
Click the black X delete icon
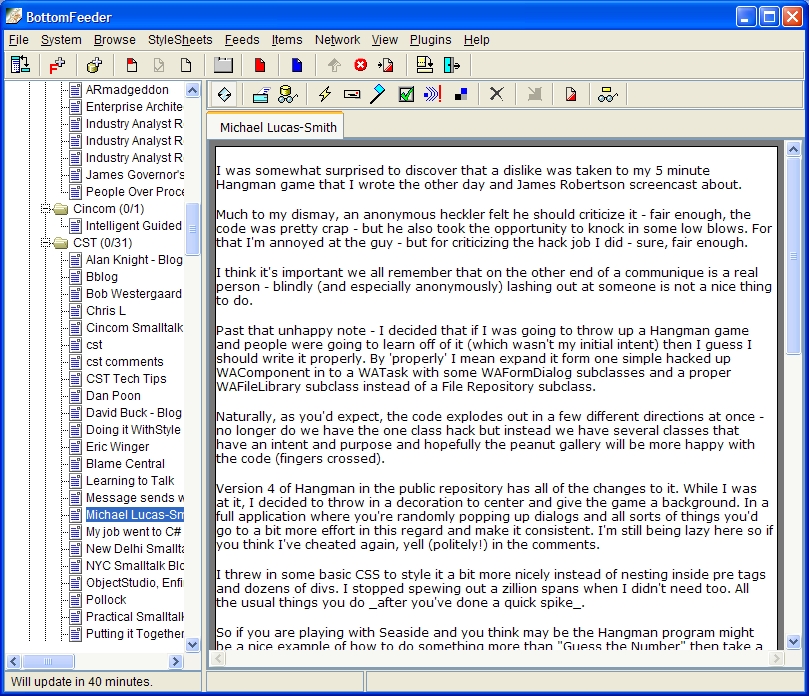(x=496, y=94)
